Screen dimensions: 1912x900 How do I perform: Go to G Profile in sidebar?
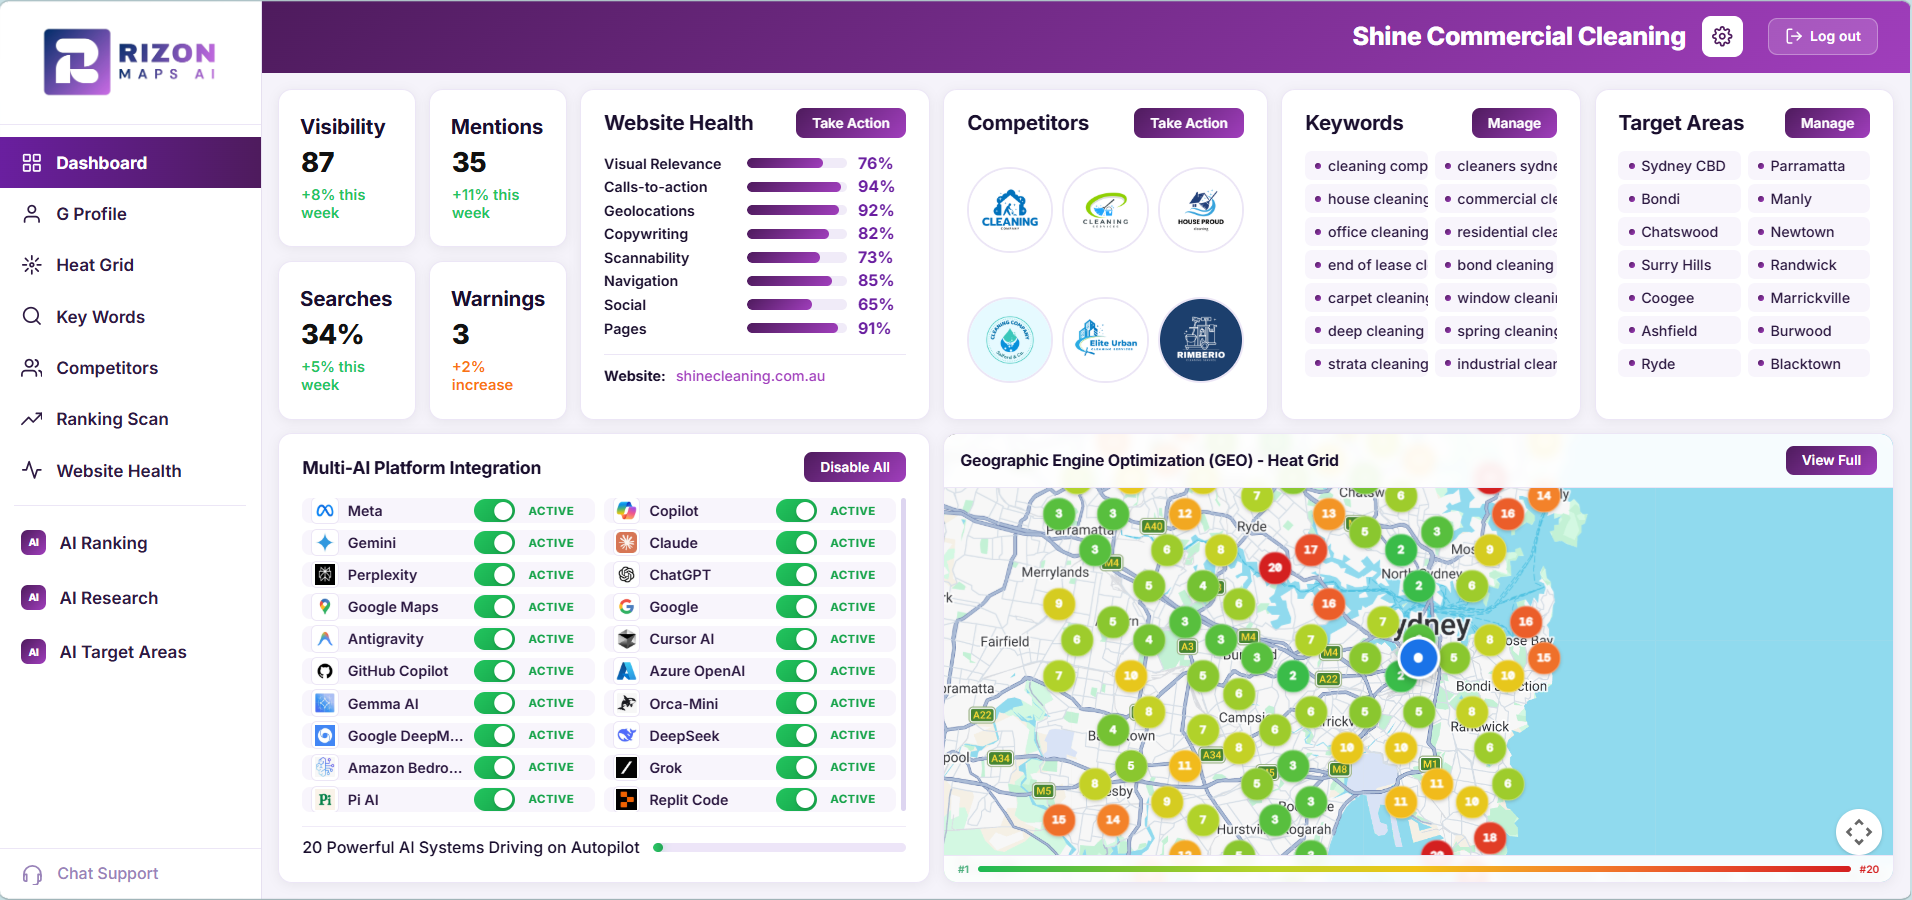click(x=130, y=214)
